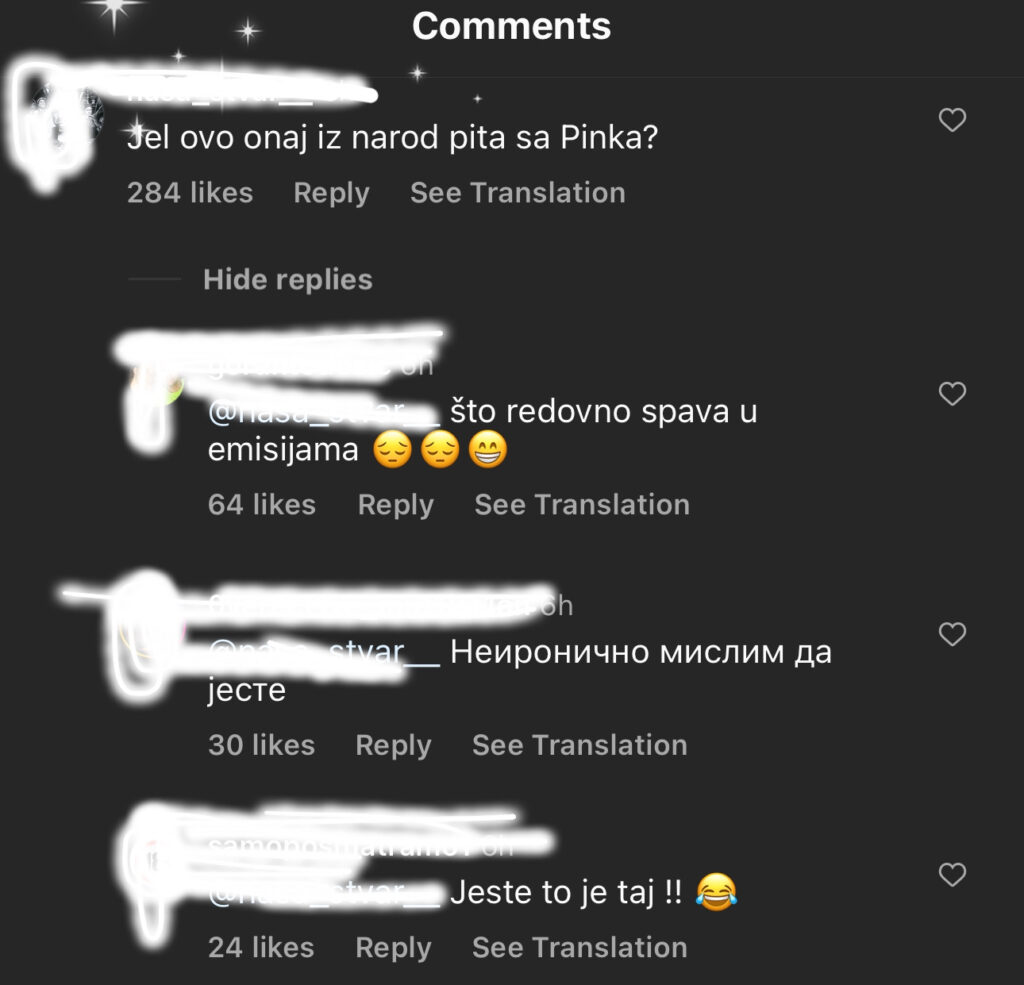The image size is (1024, 985).
Task: Collapse thread with Hide replies
Action: coord(288,280)
